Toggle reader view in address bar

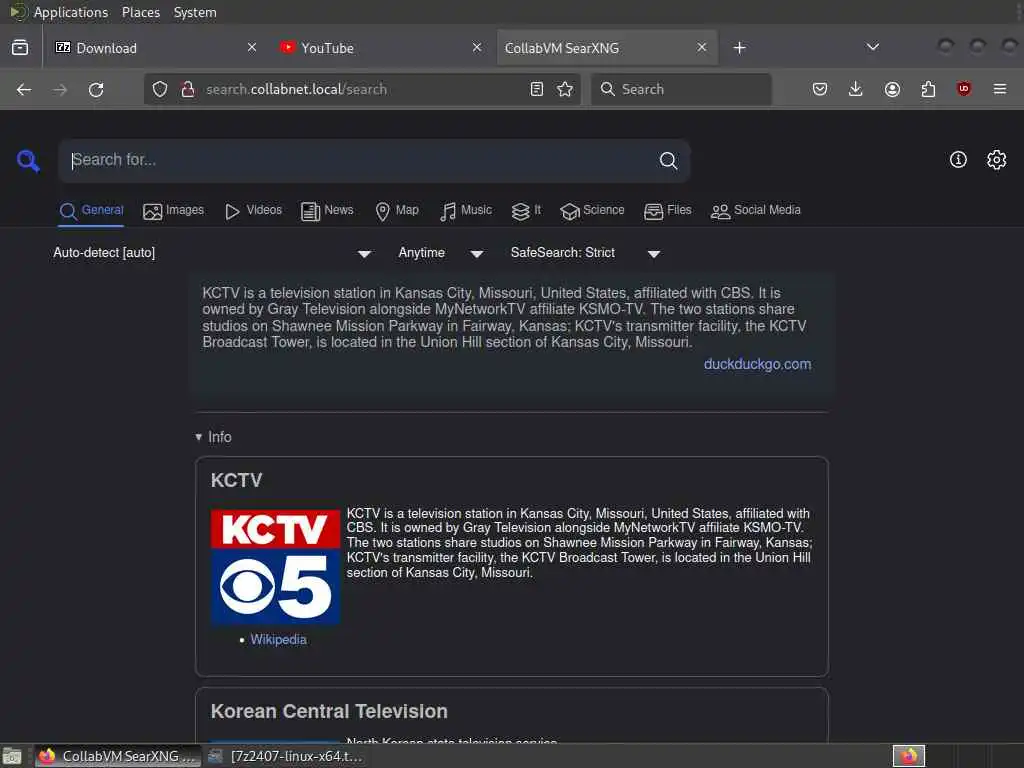tap(537, 89)
